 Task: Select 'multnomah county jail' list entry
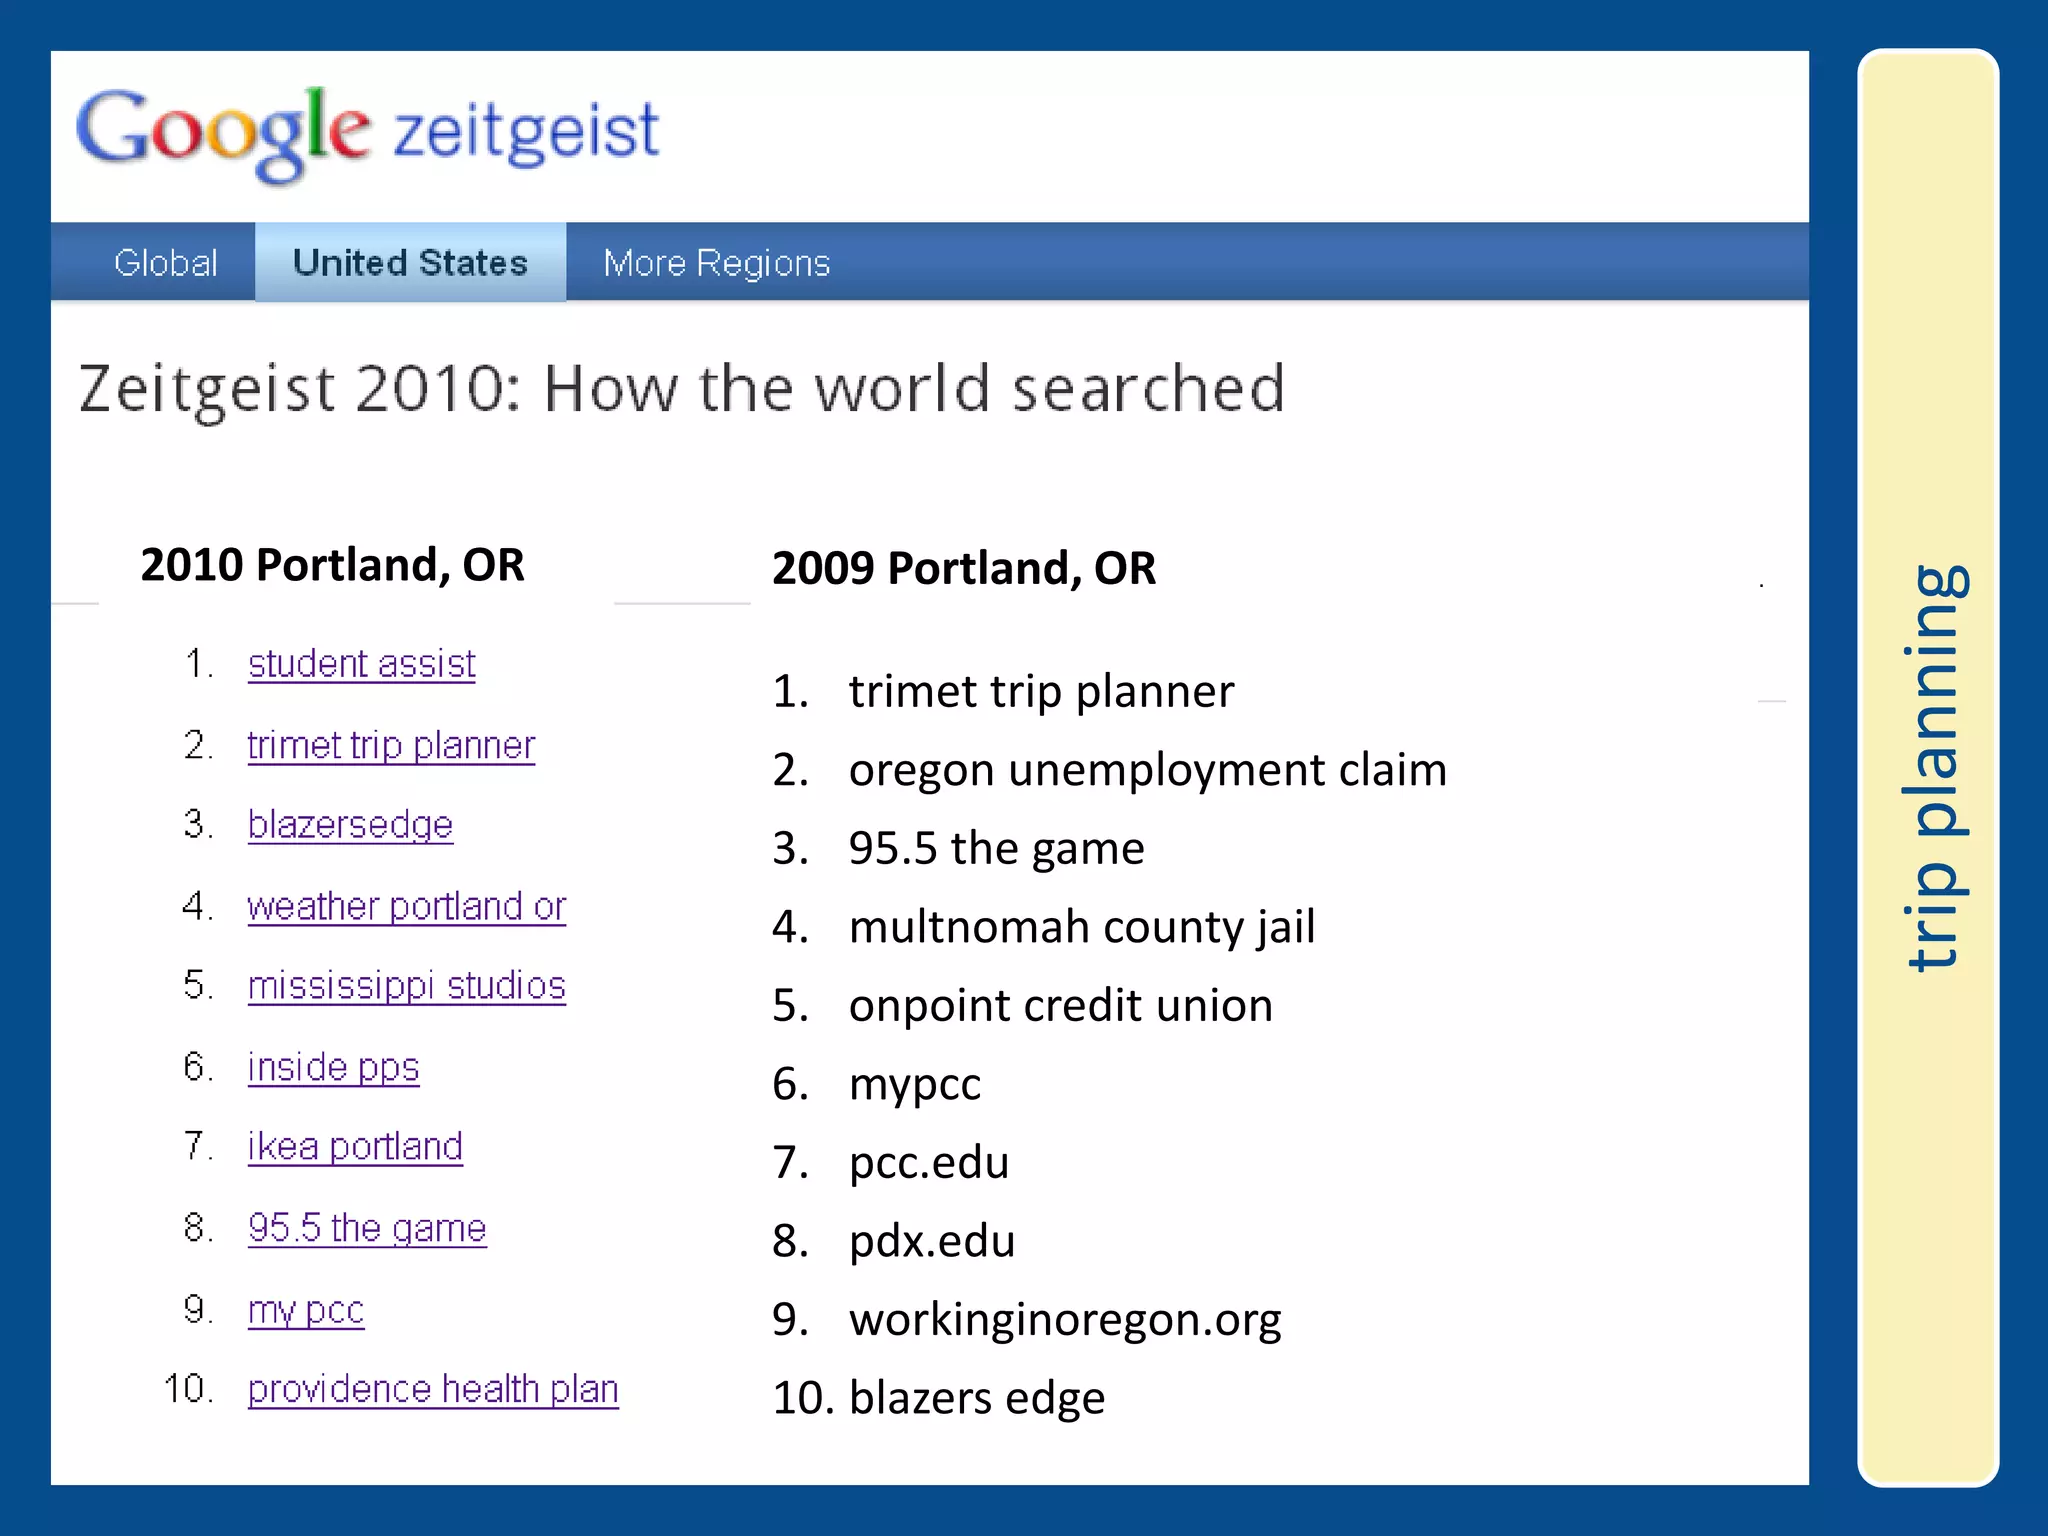(x=1082, y=927)
